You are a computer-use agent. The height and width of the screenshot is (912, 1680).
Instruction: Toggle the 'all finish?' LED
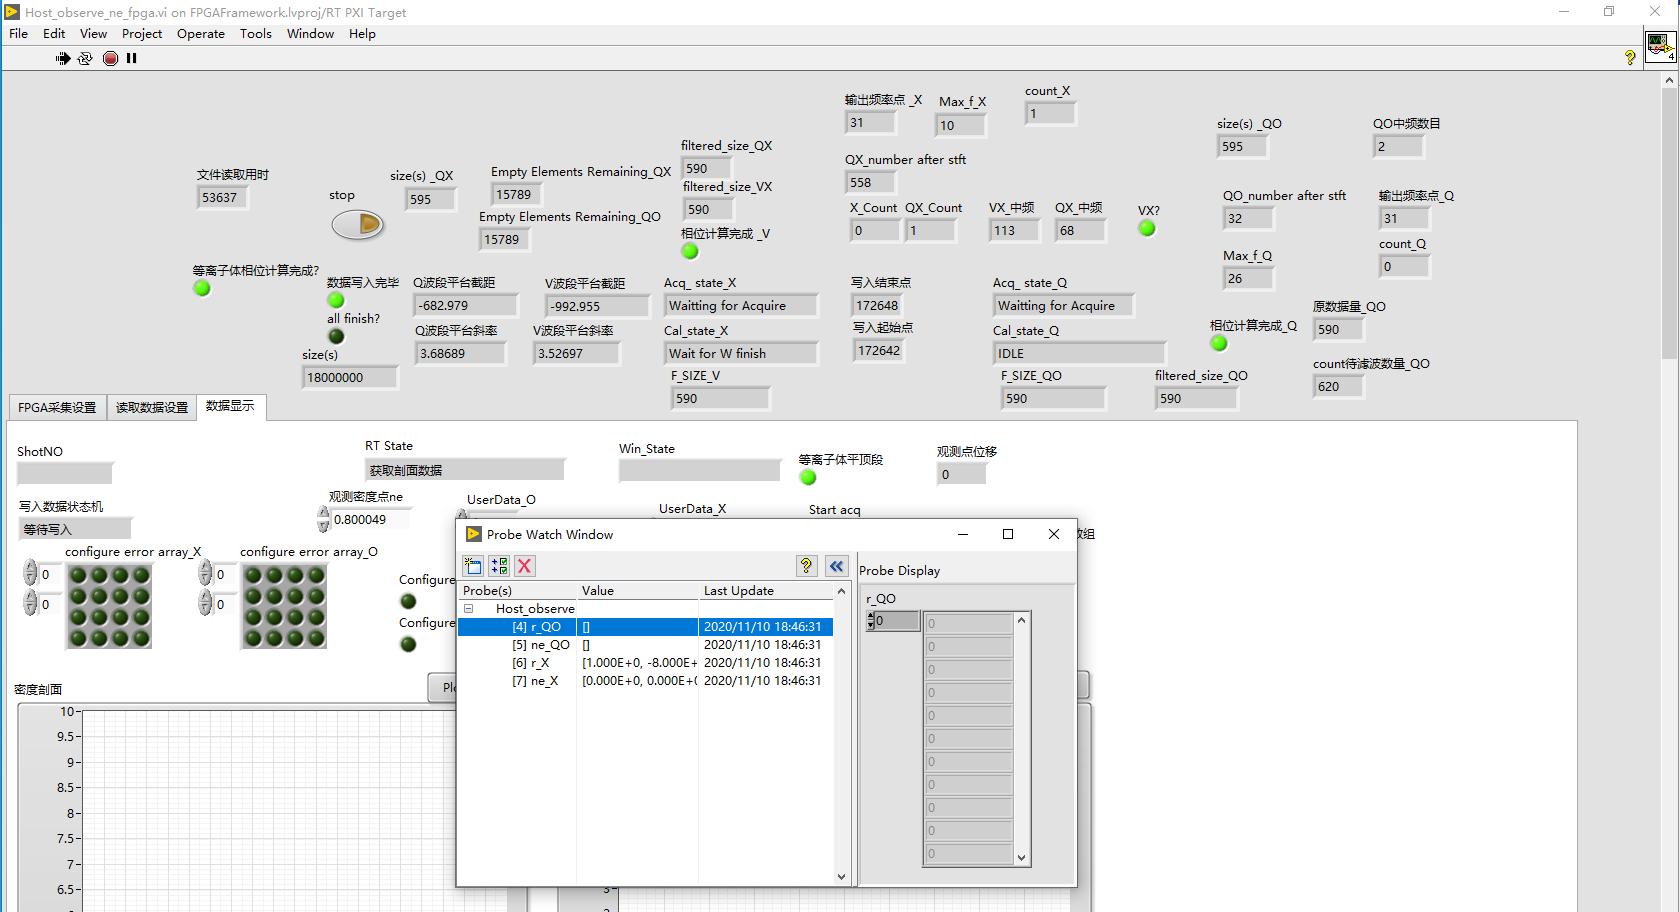[336, 337]
